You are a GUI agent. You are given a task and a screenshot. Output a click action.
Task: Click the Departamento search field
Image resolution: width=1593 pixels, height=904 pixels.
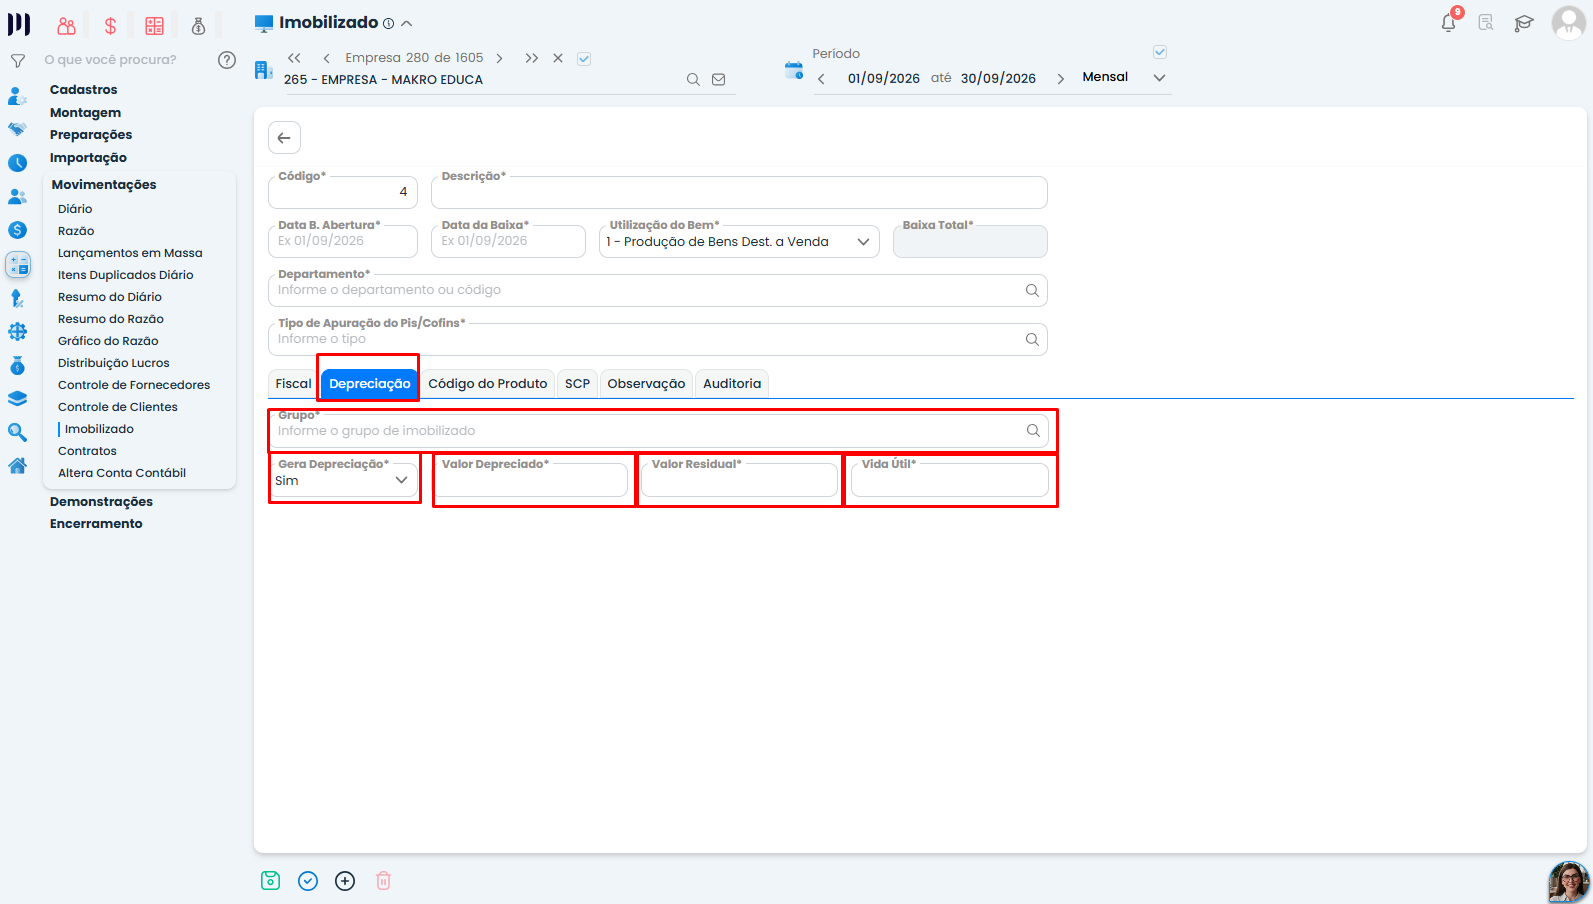658,290
